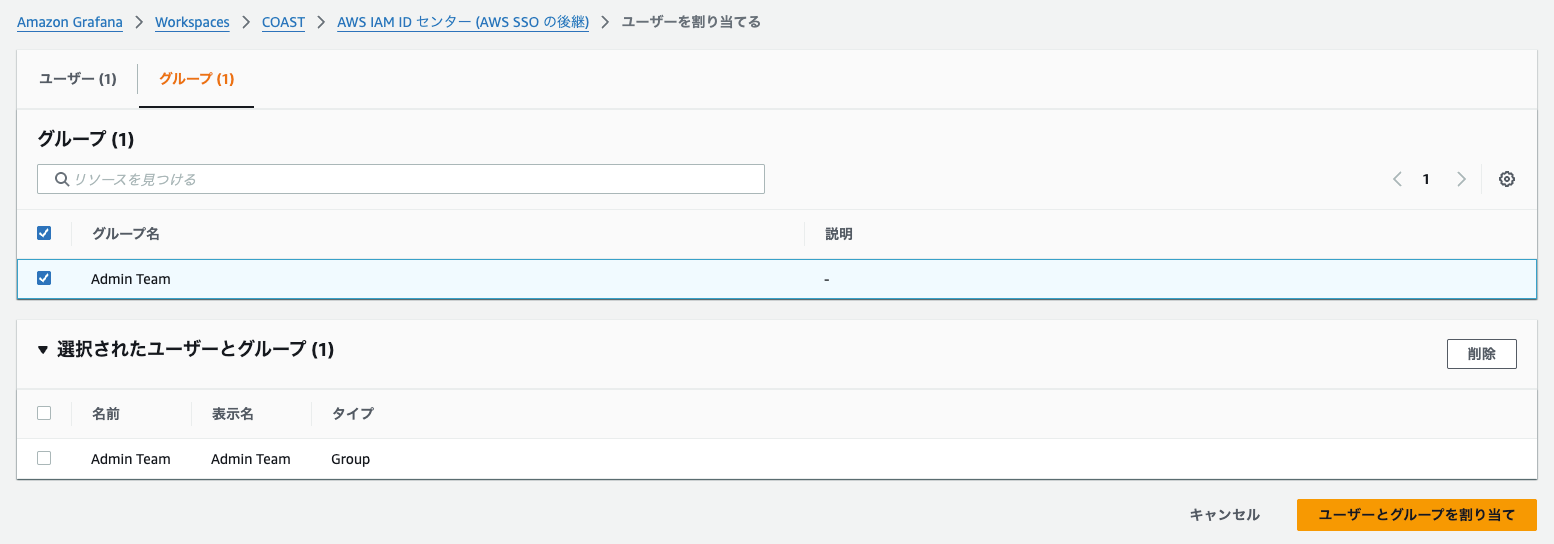The width and height of the screenshot is (1554, 544).
Task: Open table preferences gear icon
Action: coord(1507,179)
